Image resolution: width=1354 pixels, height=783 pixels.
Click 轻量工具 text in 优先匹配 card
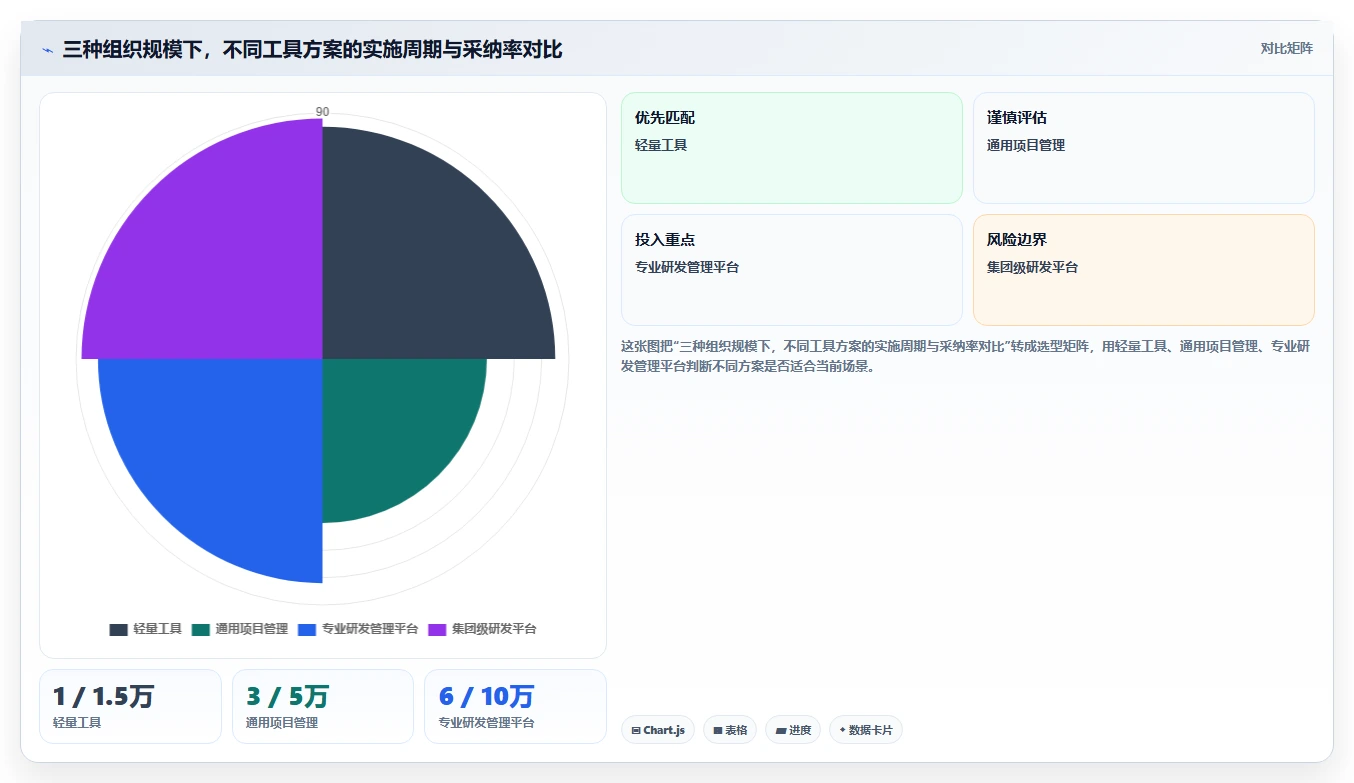pyautogui.click(x=661, y=145)
